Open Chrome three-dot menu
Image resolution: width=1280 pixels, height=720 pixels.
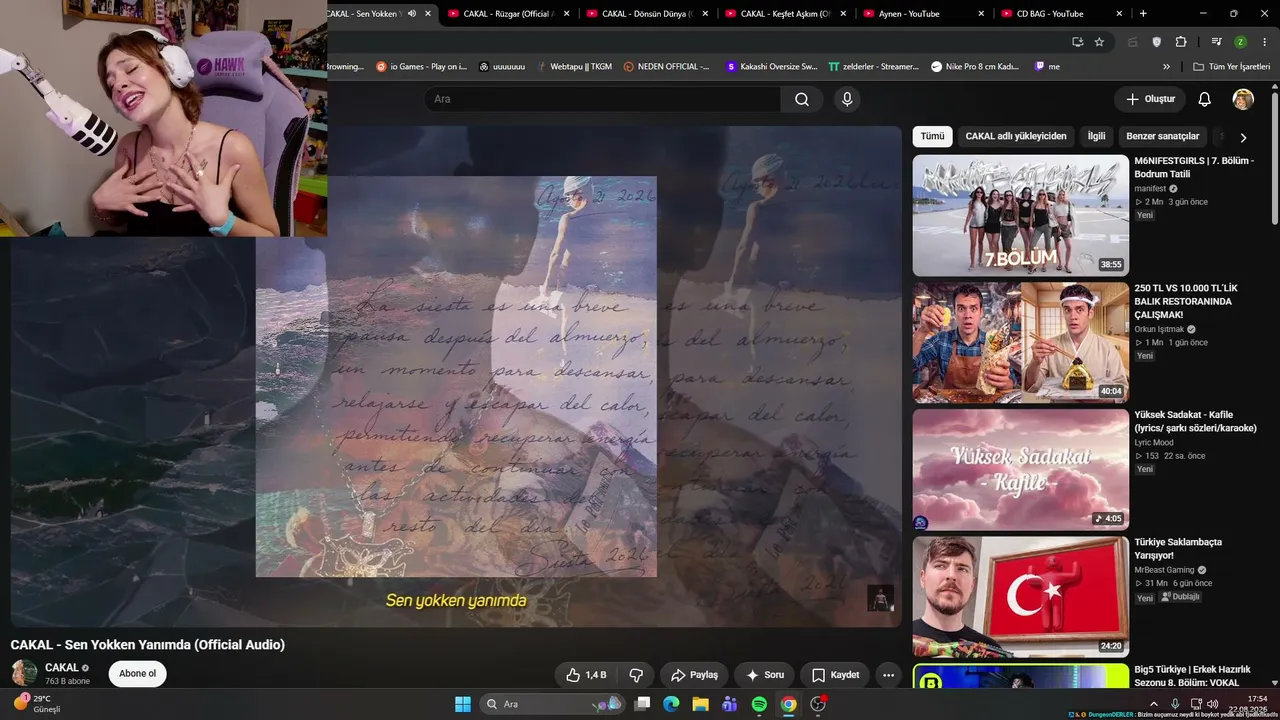pos(1265,42)
